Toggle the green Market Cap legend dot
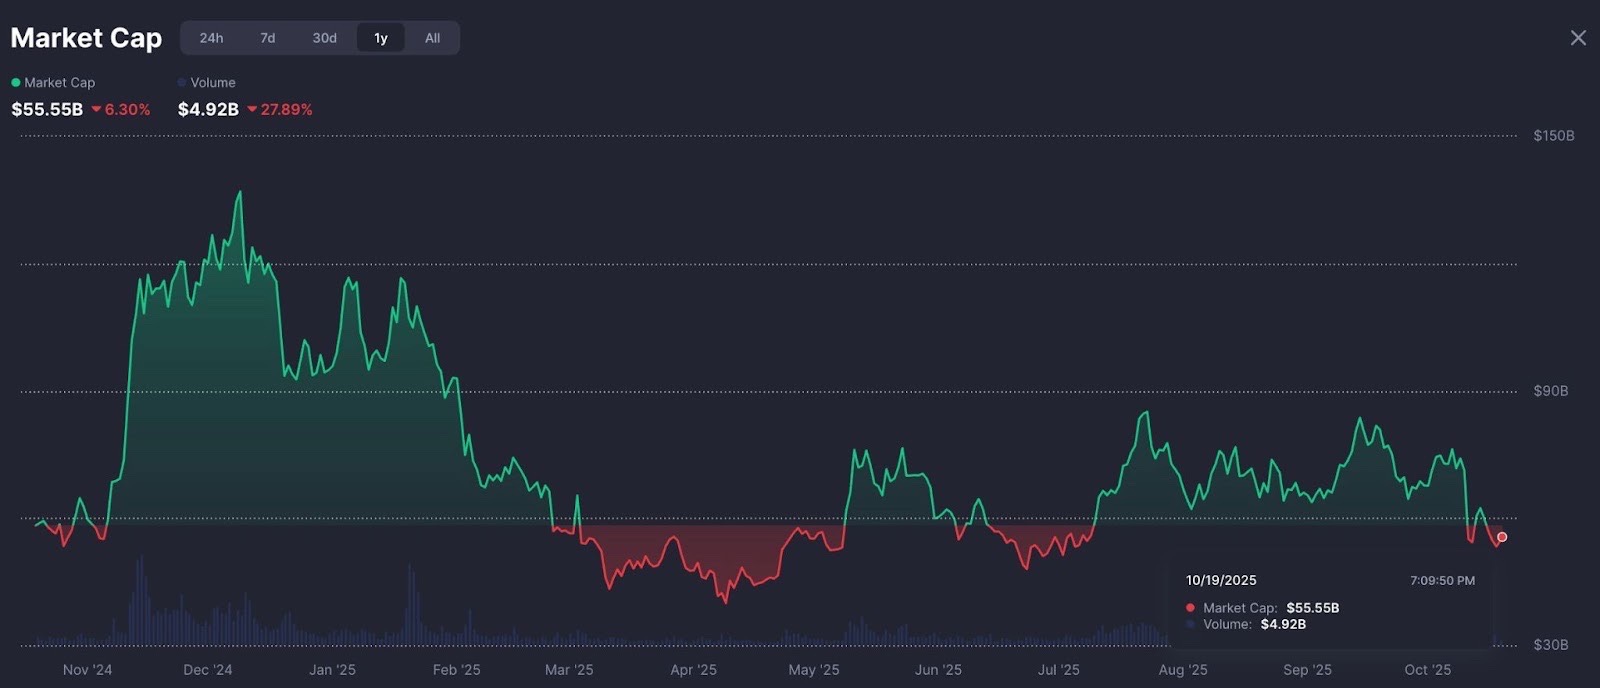The height and width of the screenshot is (688, 1600). 16,83
